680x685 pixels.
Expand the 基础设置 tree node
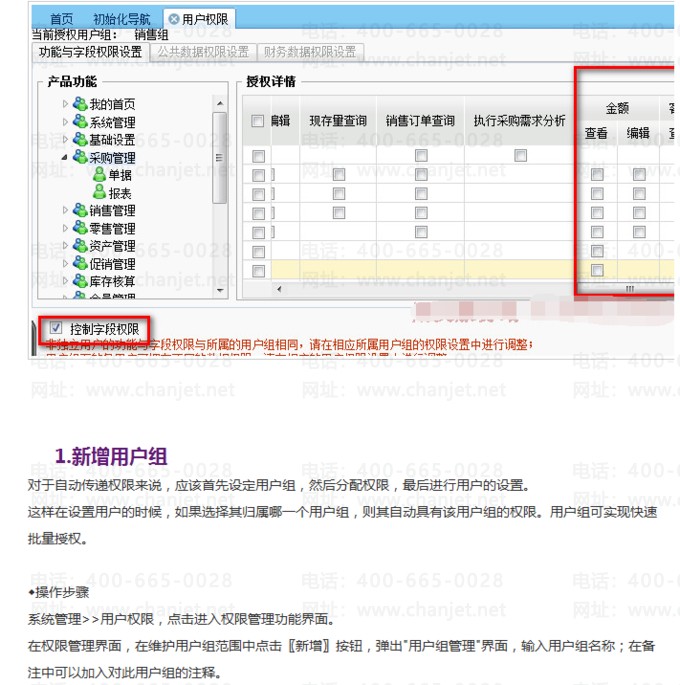pos(65,140)
